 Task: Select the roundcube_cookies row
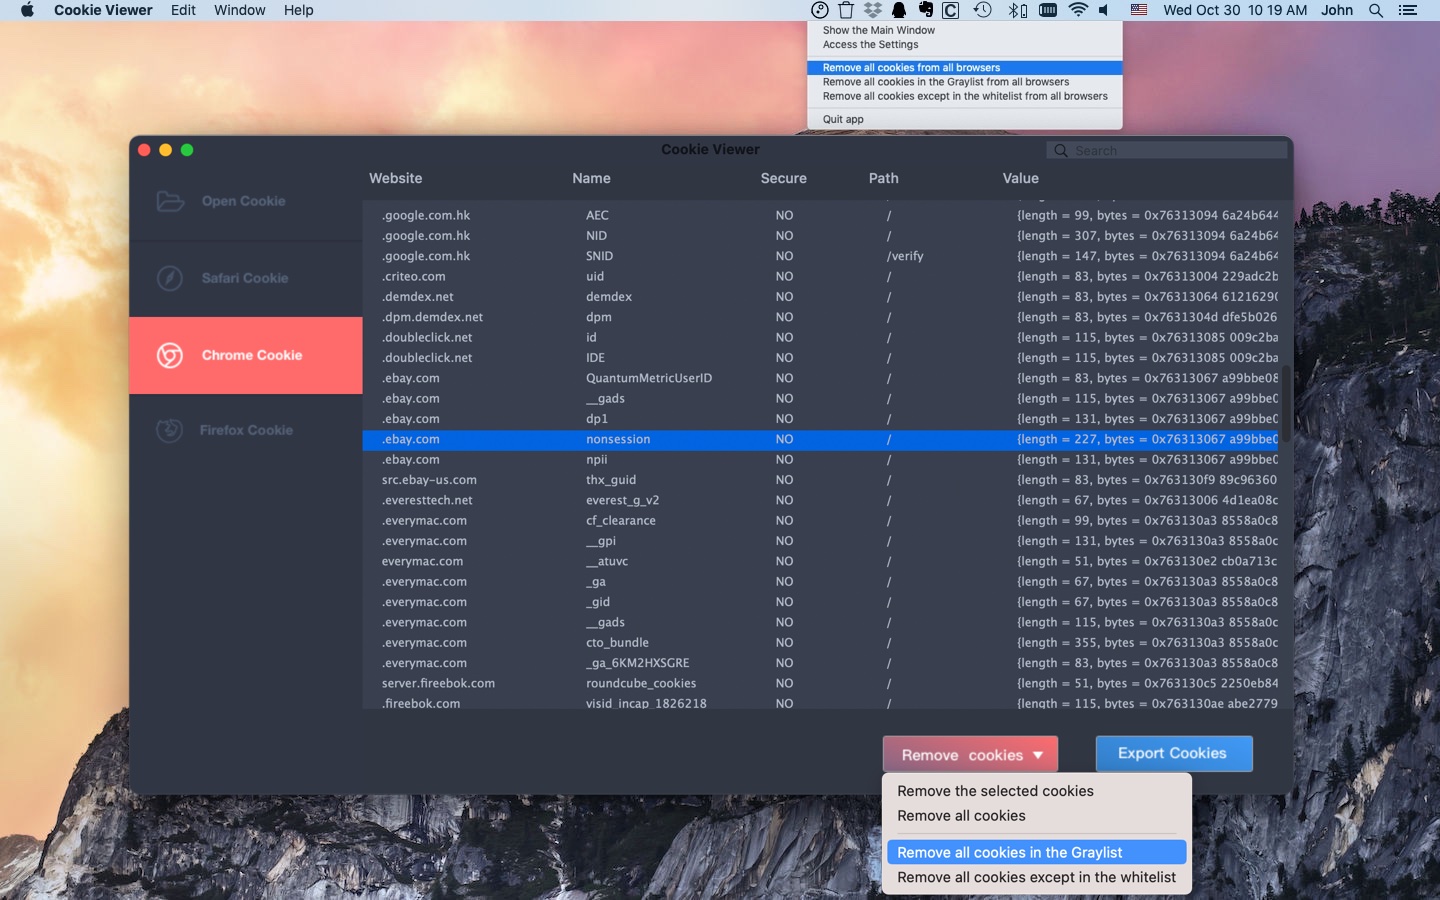821,683
